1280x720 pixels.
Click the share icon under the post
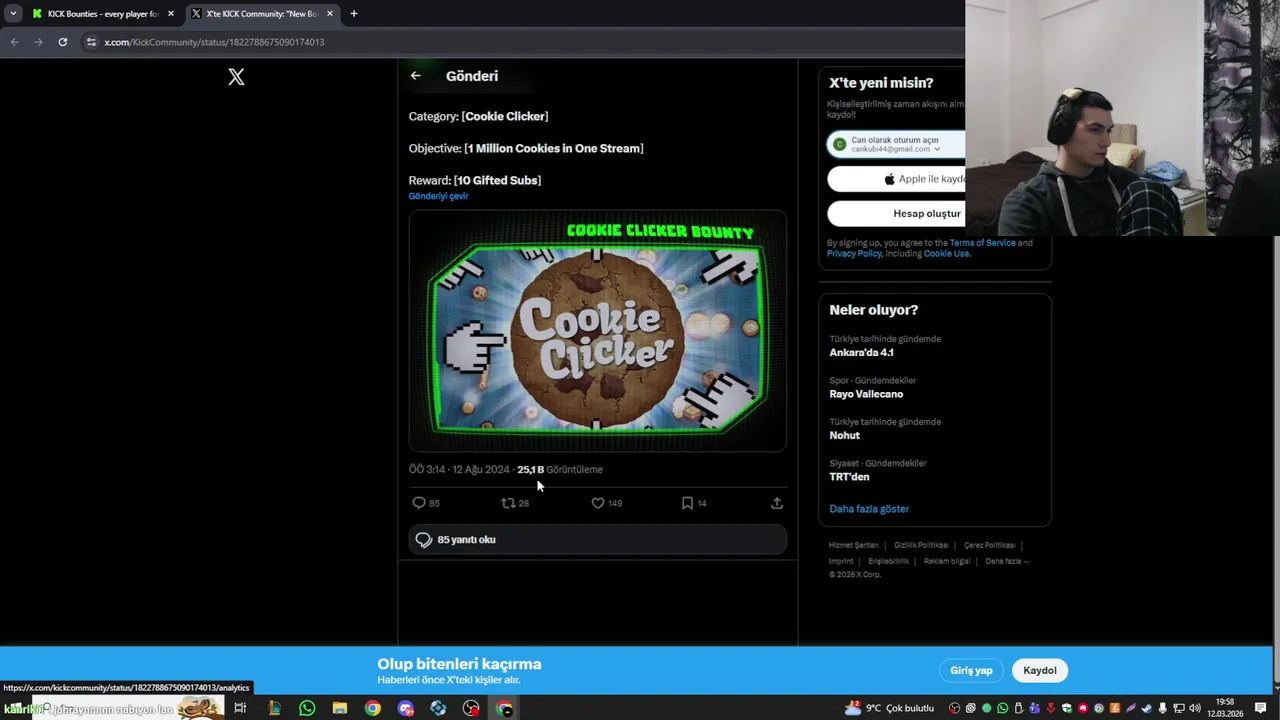pos(777,503)
